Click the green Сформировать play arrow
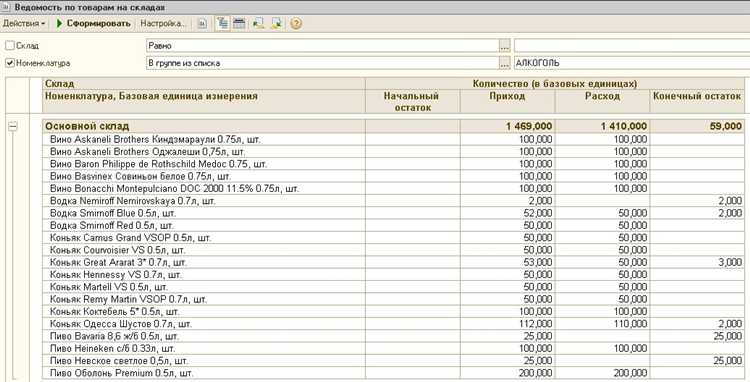The height and width of the screenshot is (382, 750). coord(59,23)
